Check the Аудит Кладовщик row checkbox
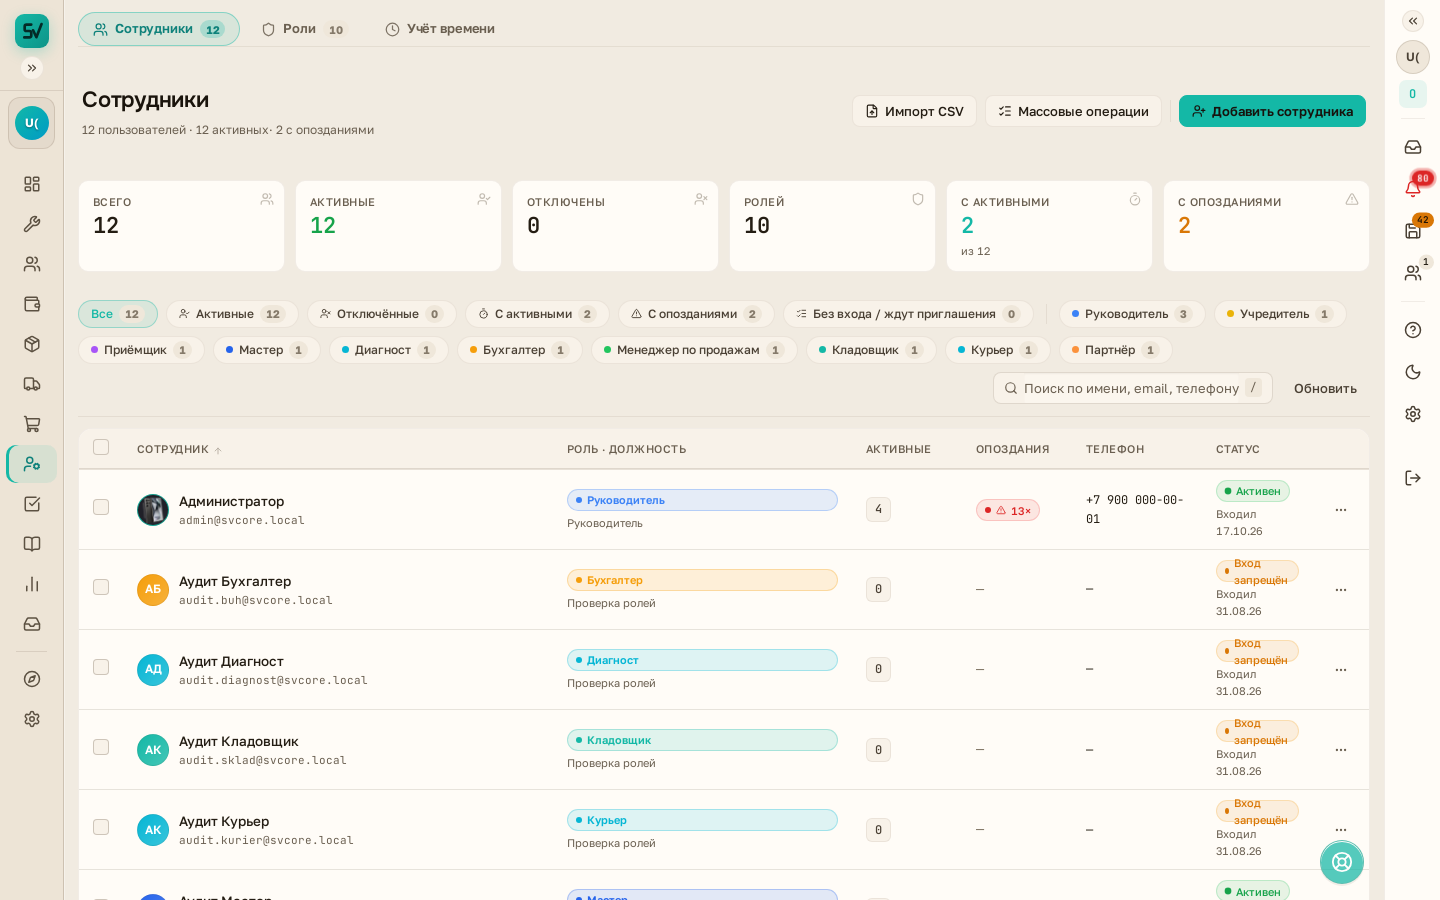 click(x=101, y=747)
